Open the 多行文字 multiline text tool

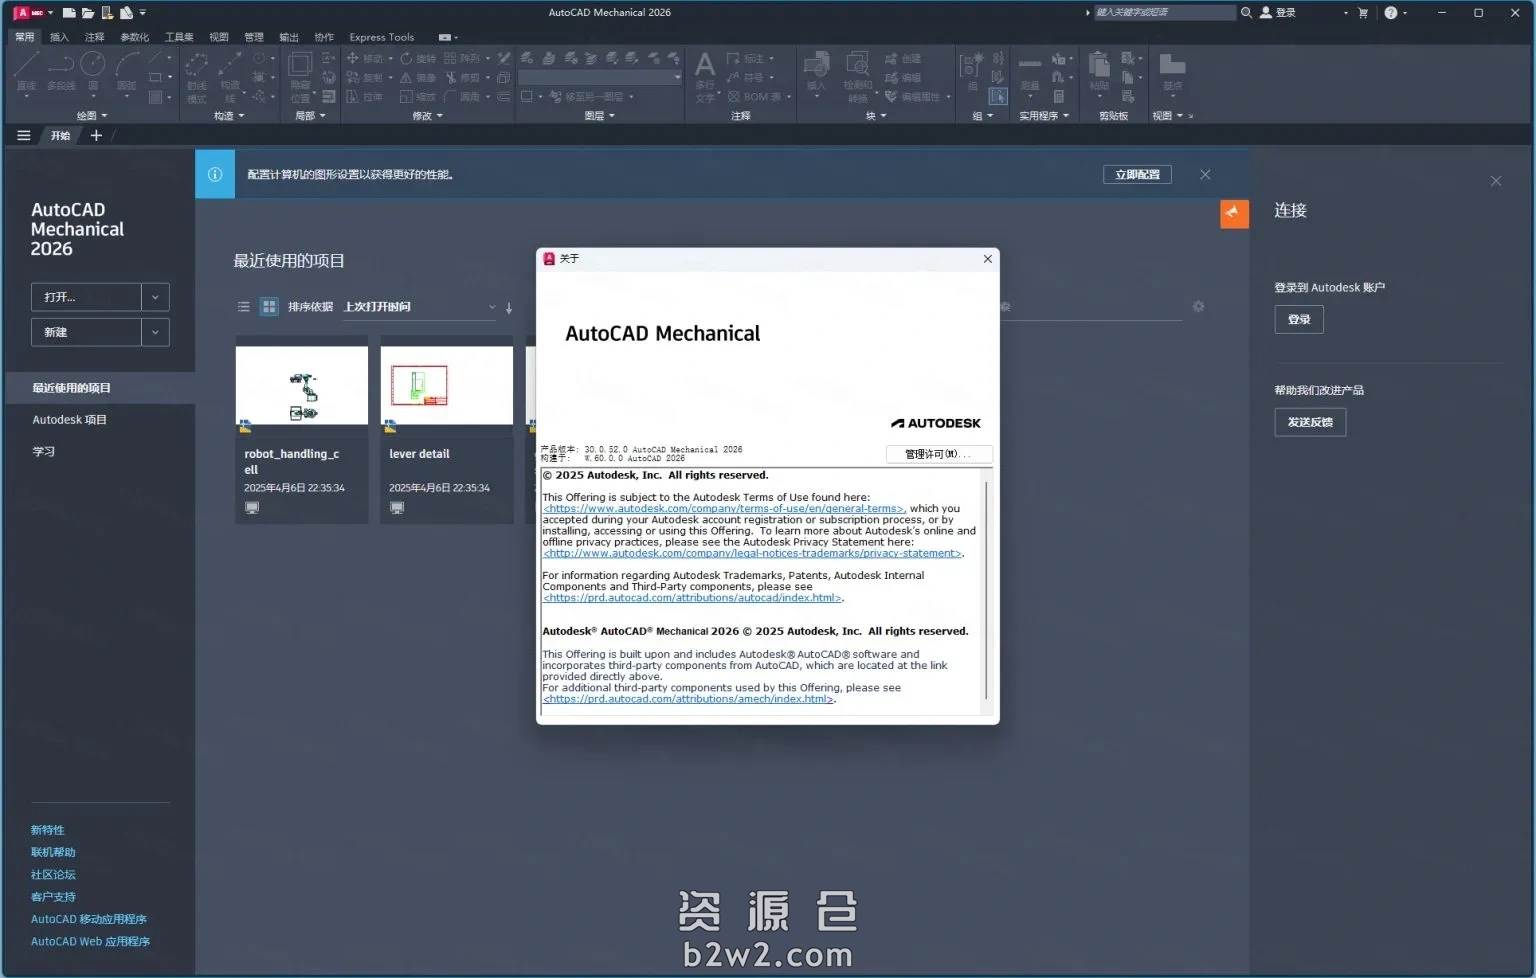click(x=706, y=72)
